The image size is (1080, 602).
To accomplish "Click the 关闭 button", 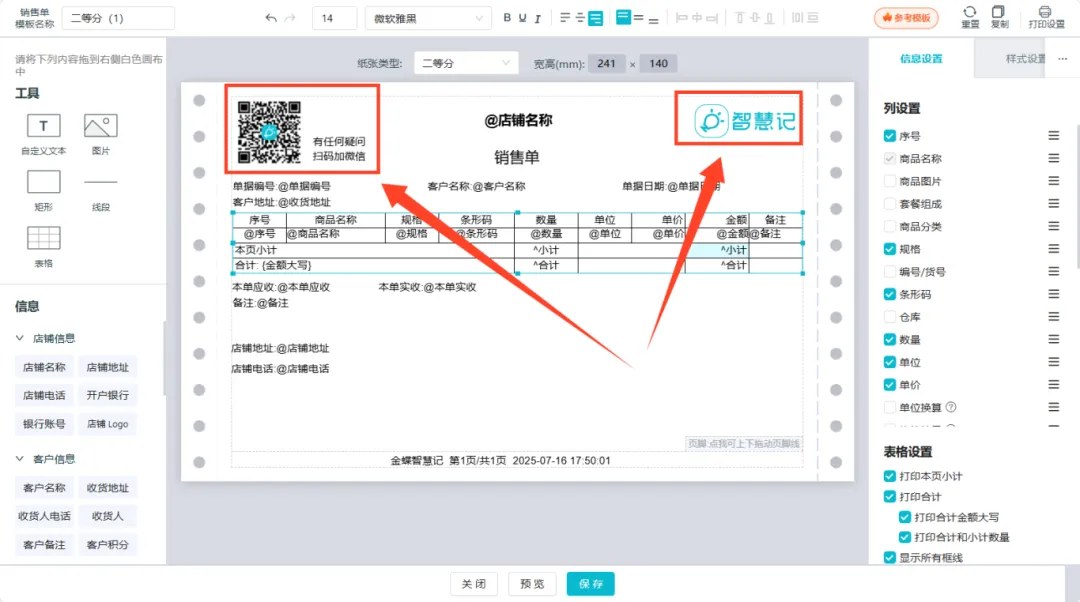I will 474,584.
